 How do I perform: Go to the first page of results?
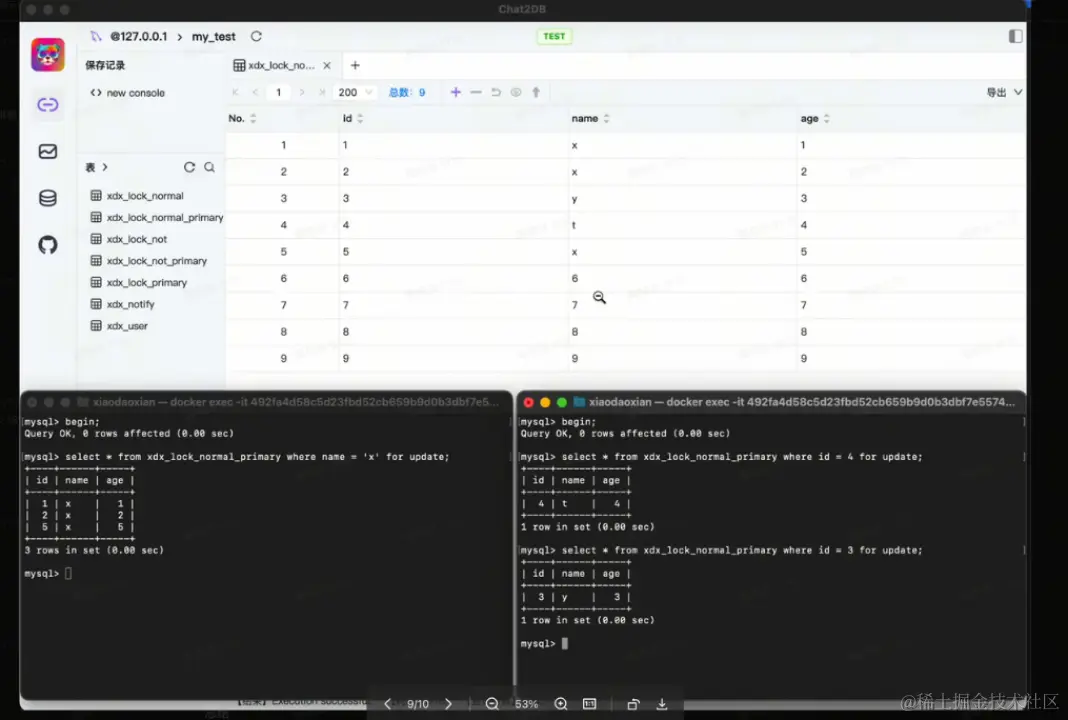(236, 92)
